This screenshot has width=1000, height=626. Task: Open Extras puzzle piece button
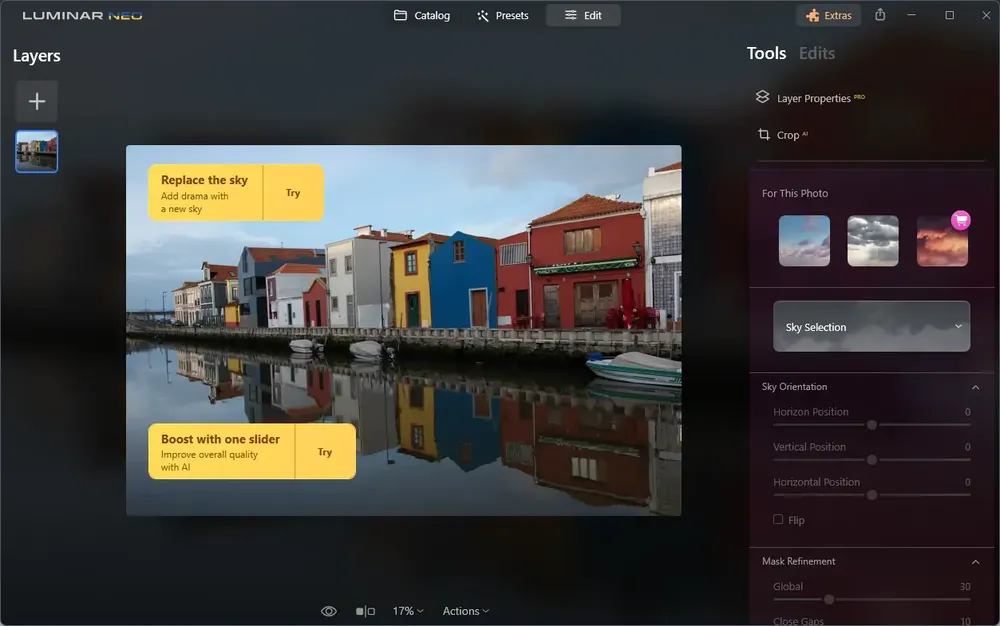[828, 15]
